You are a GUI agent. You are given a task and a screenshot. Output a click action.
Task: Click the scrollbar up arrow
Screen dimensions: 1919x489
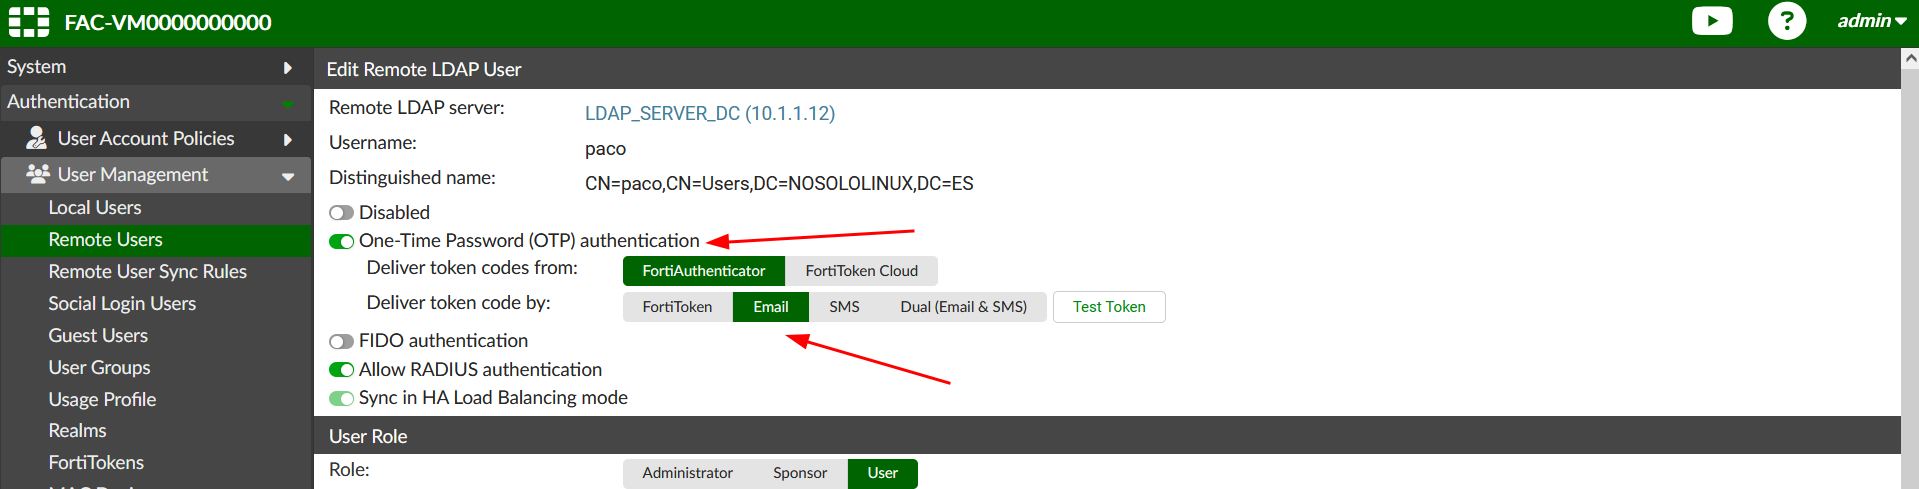1909,58
